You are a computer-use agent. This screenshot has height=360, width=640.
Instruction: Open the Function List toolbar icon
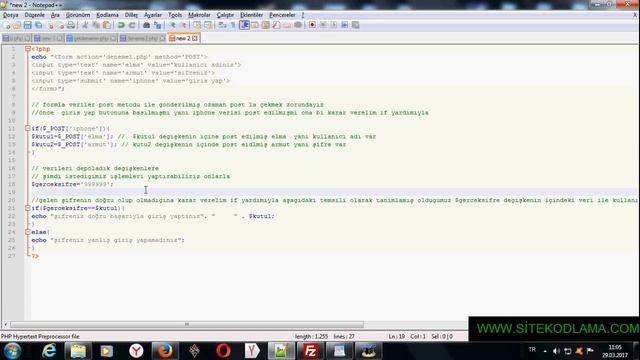tap(276, 25)
